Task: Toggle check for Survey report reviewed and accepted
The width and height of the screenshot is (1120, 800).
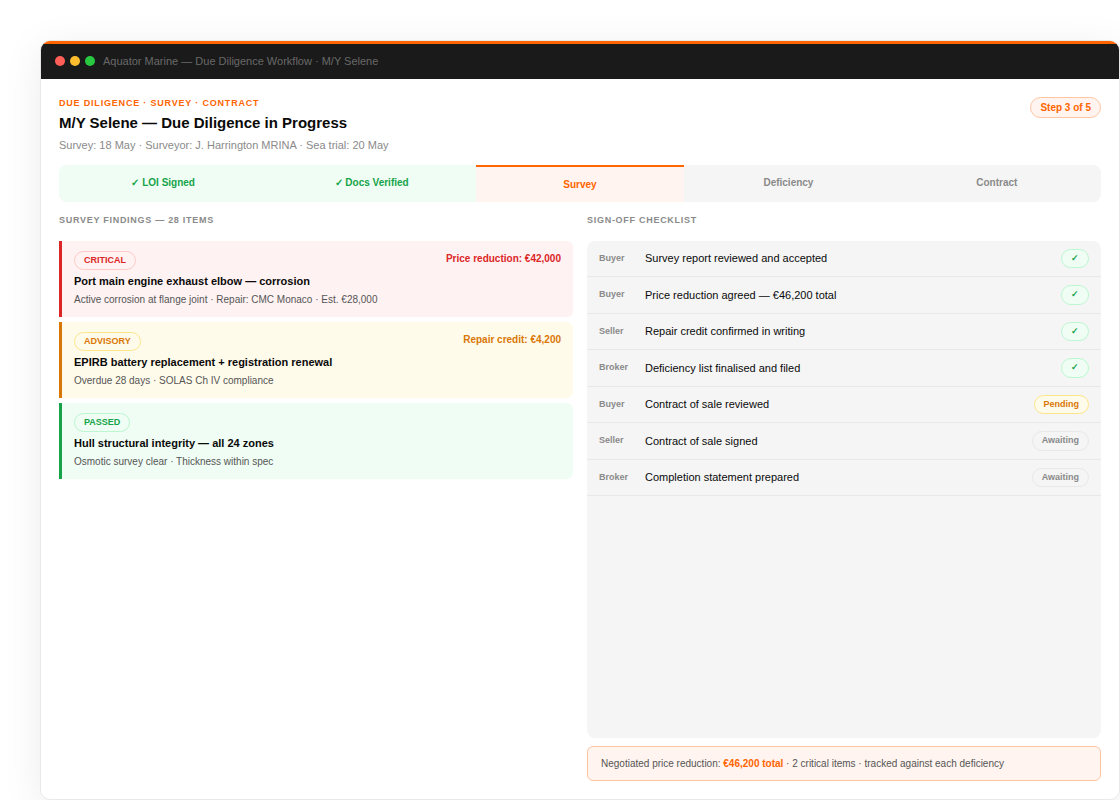Action: [1074, 259]
